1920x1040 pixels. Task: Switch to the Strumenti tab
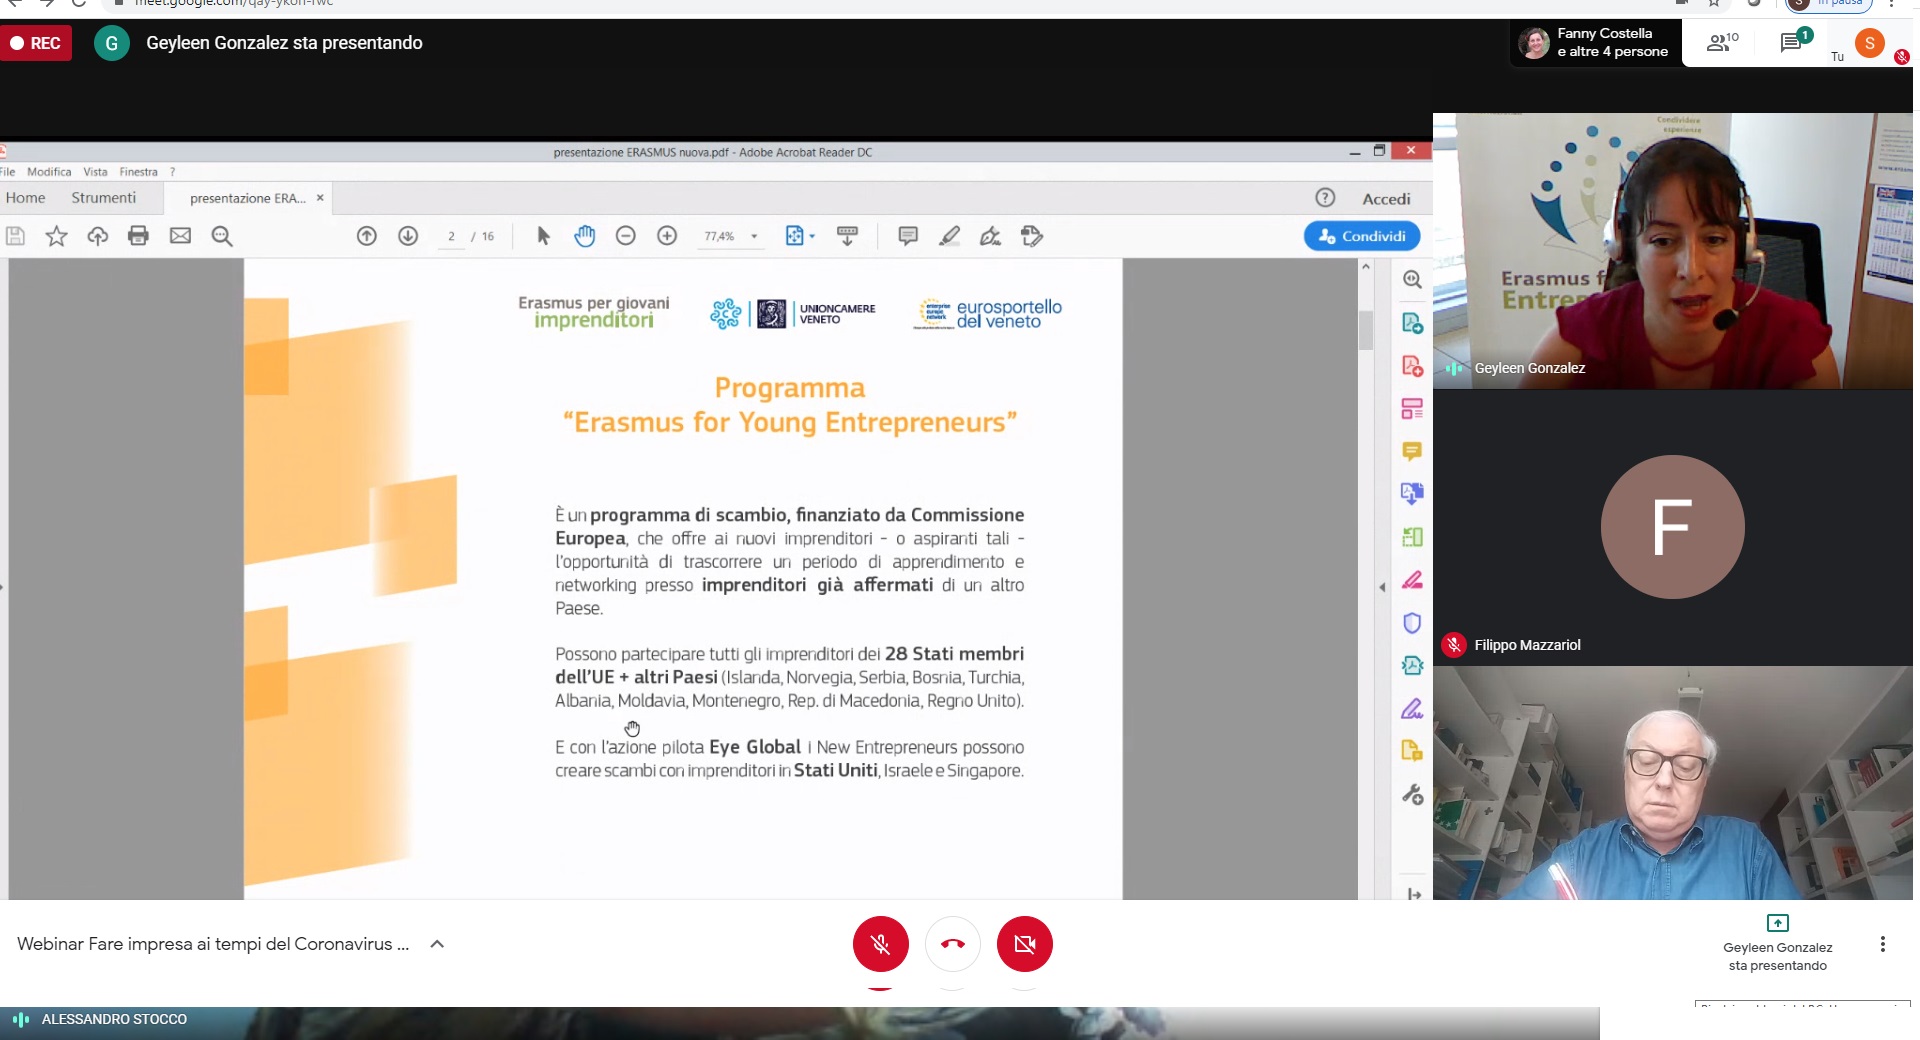pyautogui.click(x=103, y=198)
